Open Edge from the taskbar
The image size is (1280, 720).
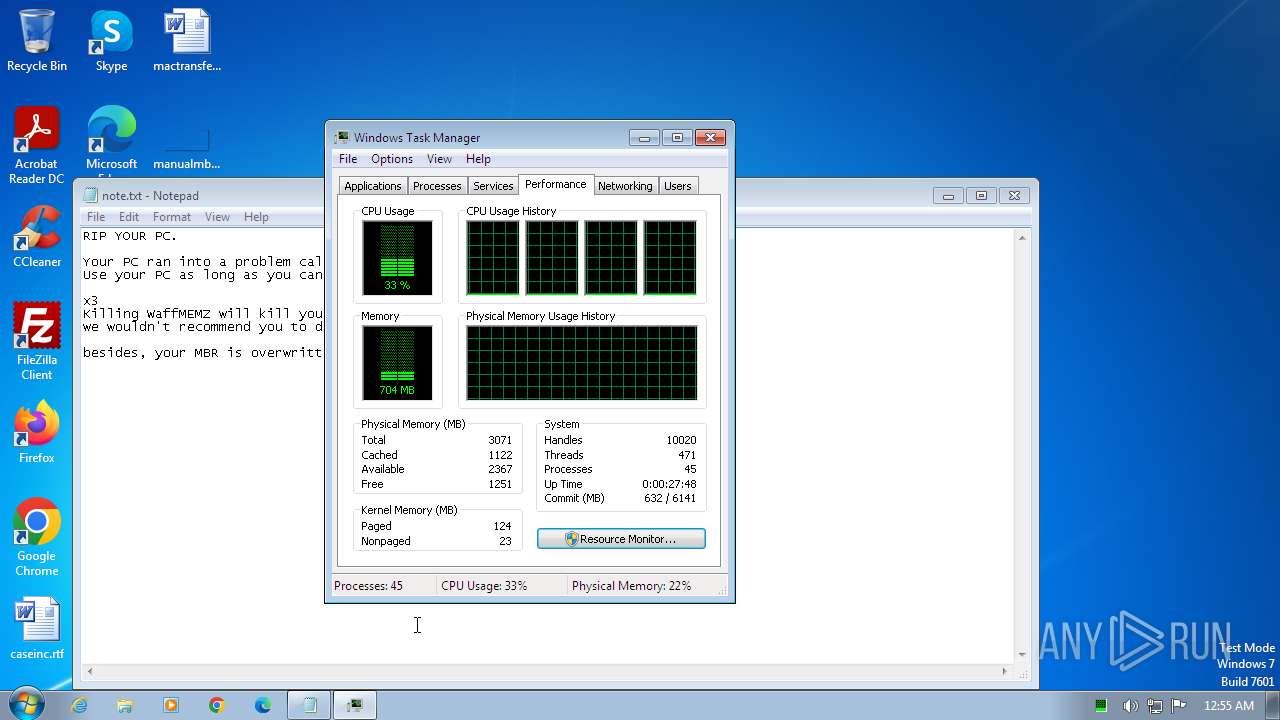tap(263, 705)
